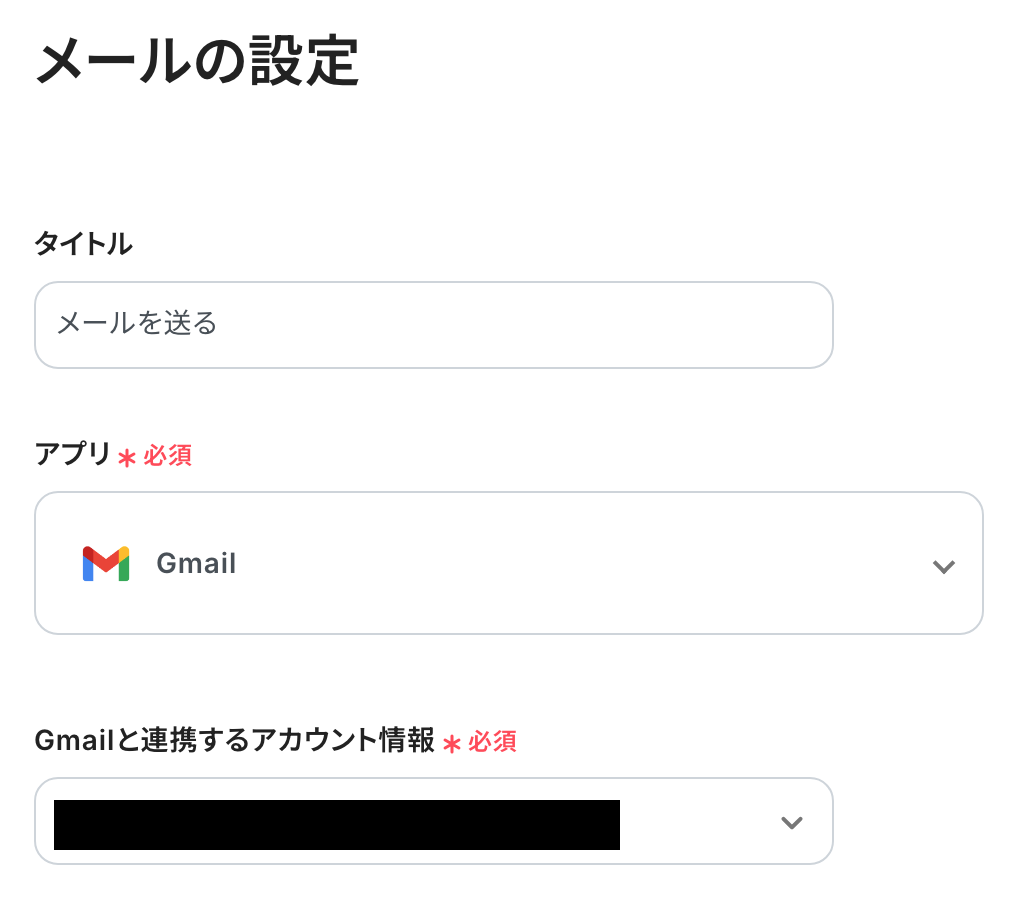Open the account information dropdown chevron
The image size is (1036, 924).
[x=791, y=823]
